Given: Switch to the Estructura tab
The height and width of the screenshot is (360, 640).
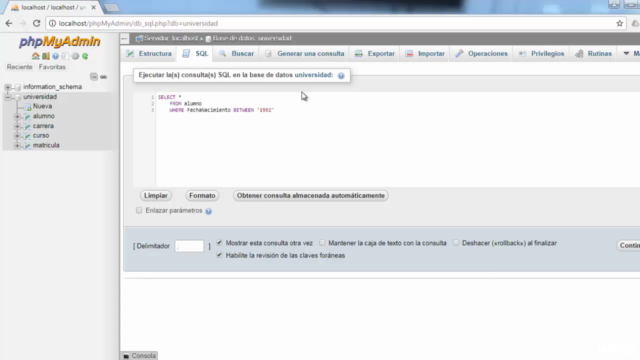Looking at the screenshot, I should click(x=149, y=53).
